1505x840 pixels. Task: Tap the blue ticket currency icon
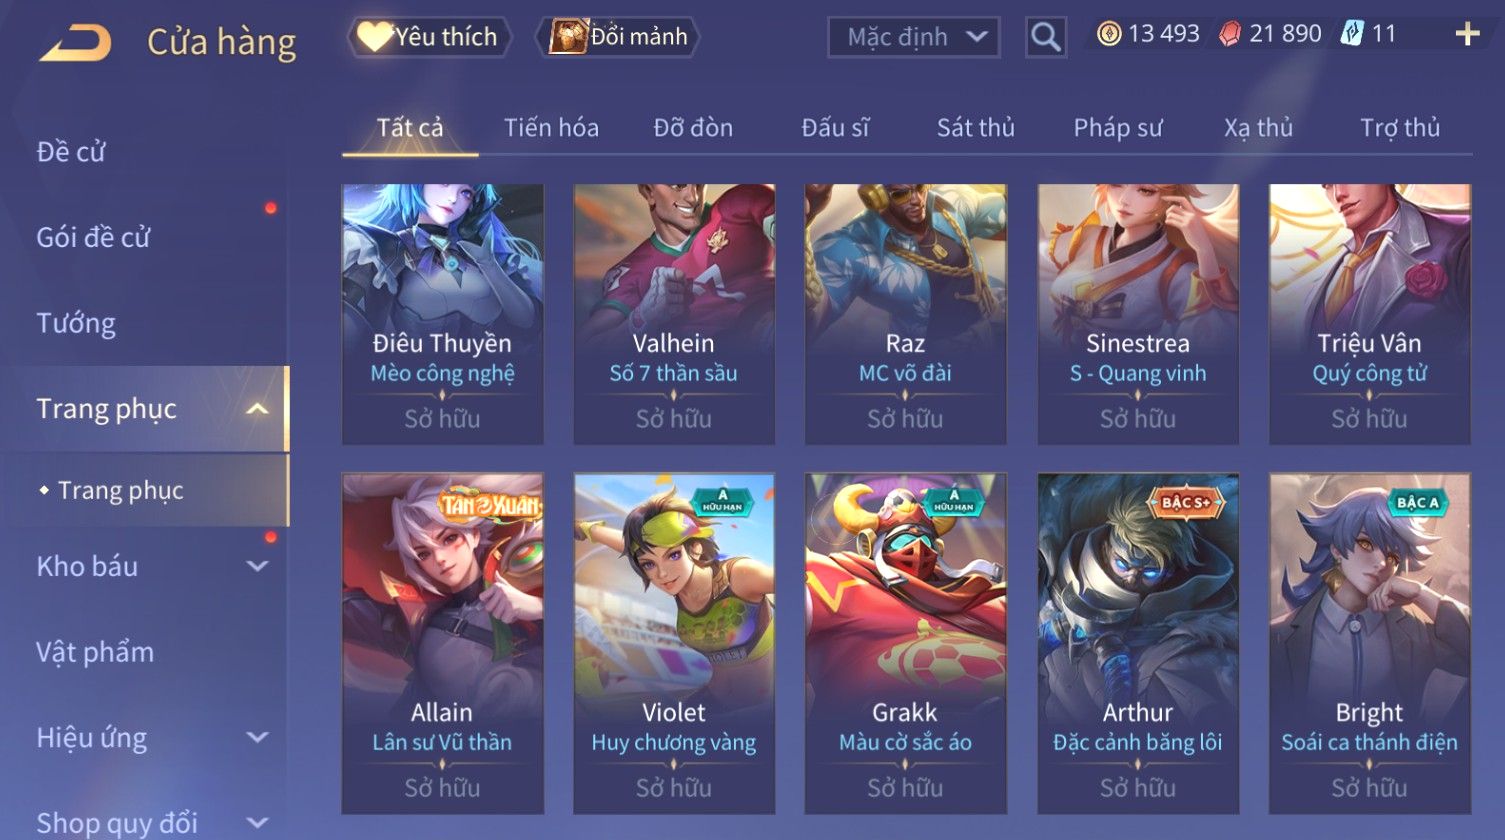1352,34
